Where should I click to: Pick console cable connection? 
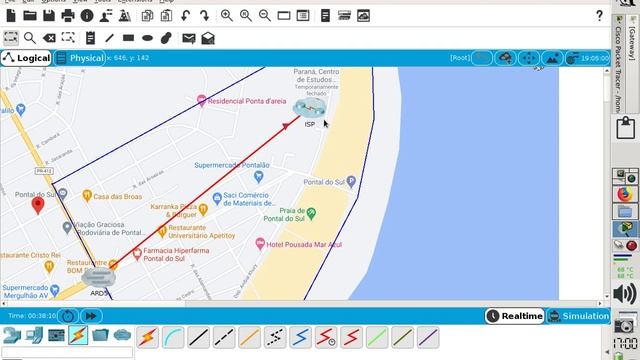[x=173, y=338]
